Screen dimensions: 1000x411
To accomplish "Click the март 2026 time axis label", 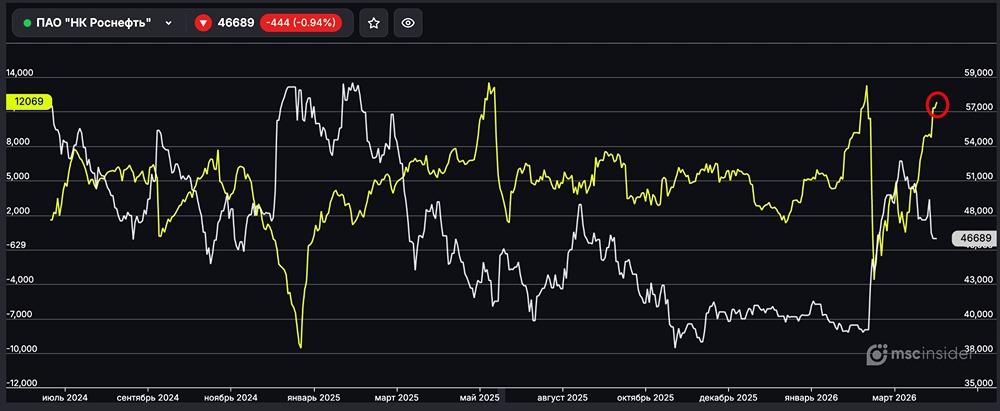I will click(894, 397).
